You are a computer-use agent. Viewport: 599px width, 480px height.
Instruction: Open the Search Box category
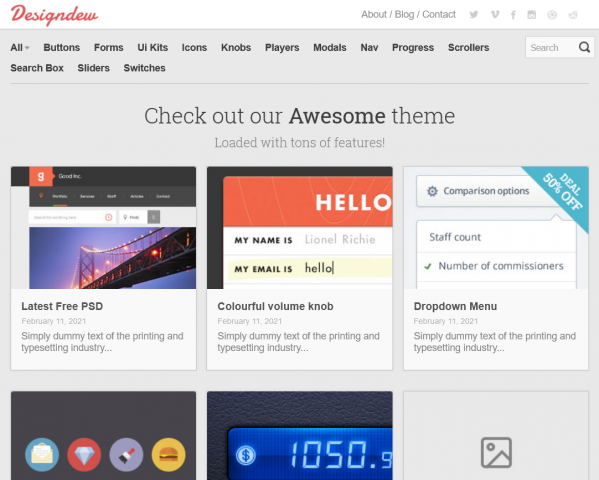tap(37, 68)
